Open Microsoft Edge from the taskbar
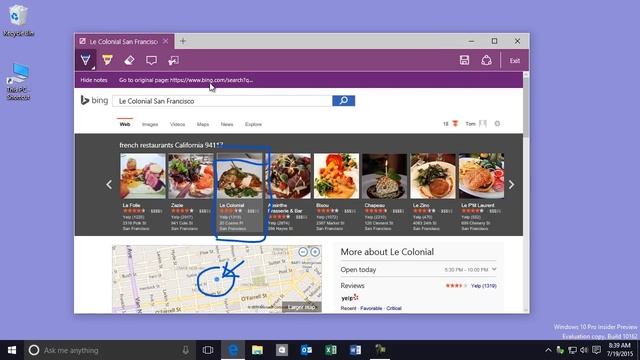The width and height of the screenshot is (640, 360). click(x=233, y=350)
